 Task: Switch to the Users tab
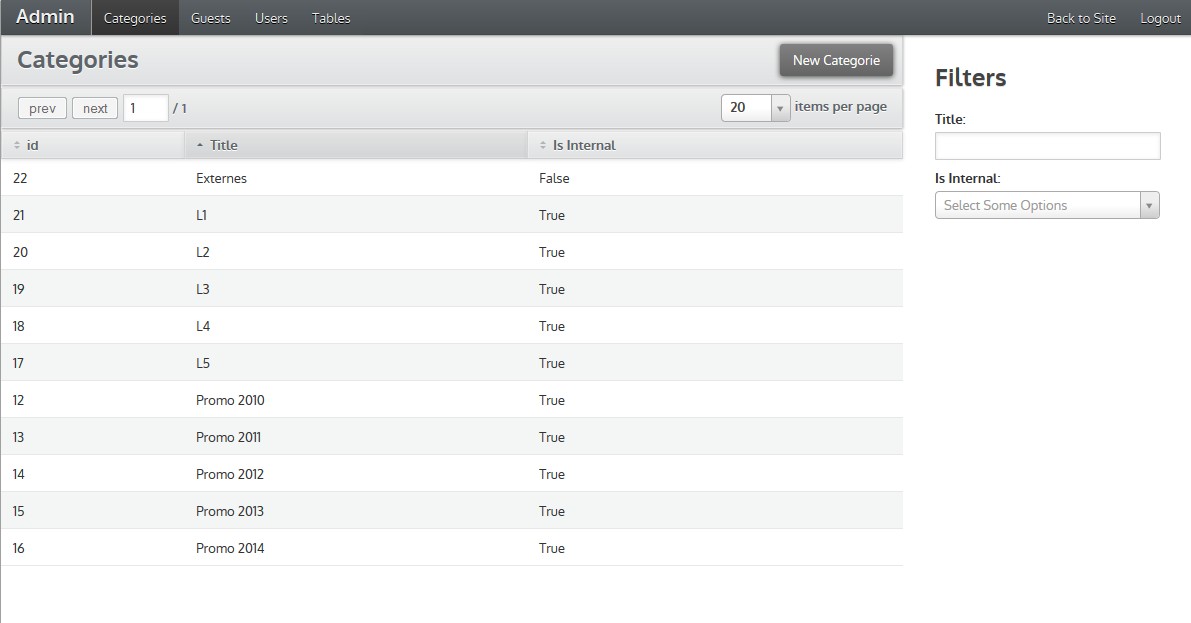pyautogui.click(x=271, y=18)
